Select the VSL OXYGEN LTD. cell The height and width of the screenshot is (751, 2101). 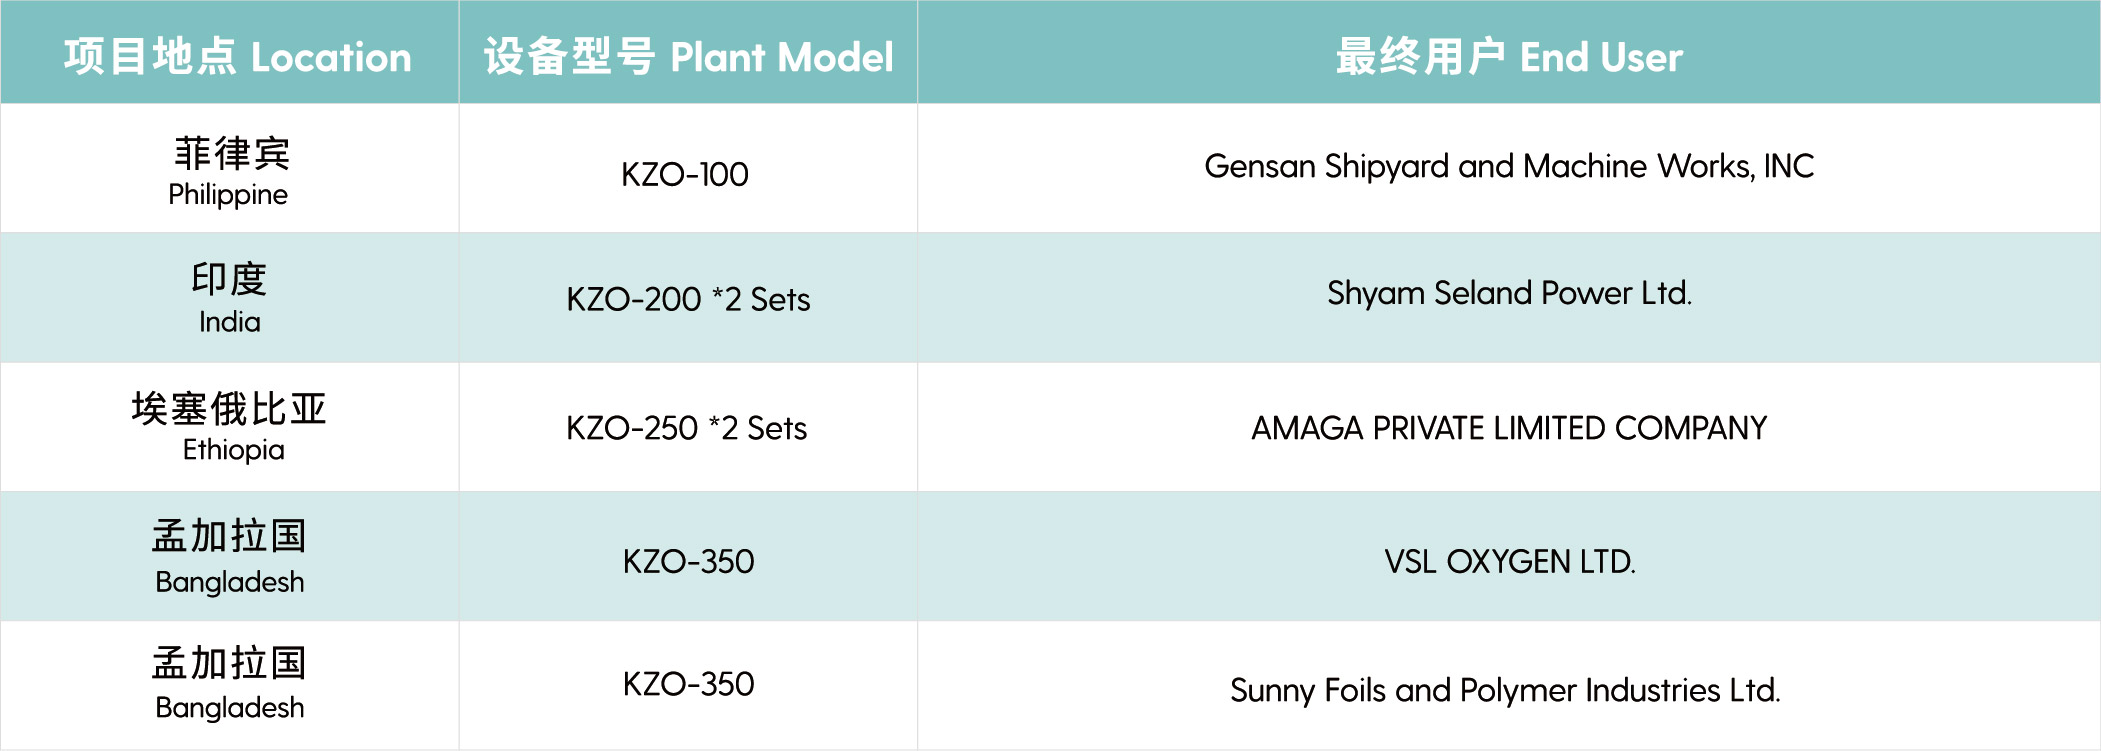tap(1509, 556)
